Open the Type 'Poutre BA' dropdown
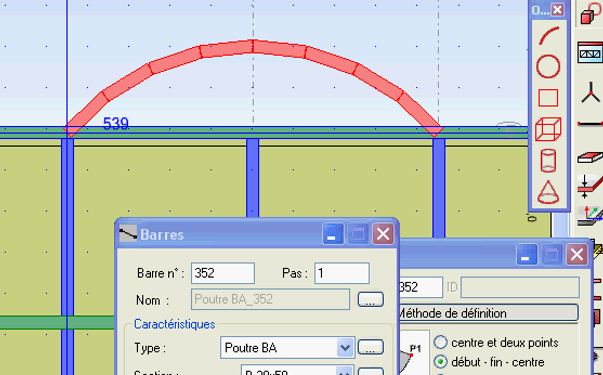Screen dimensions: 603x375 [345, 348]
